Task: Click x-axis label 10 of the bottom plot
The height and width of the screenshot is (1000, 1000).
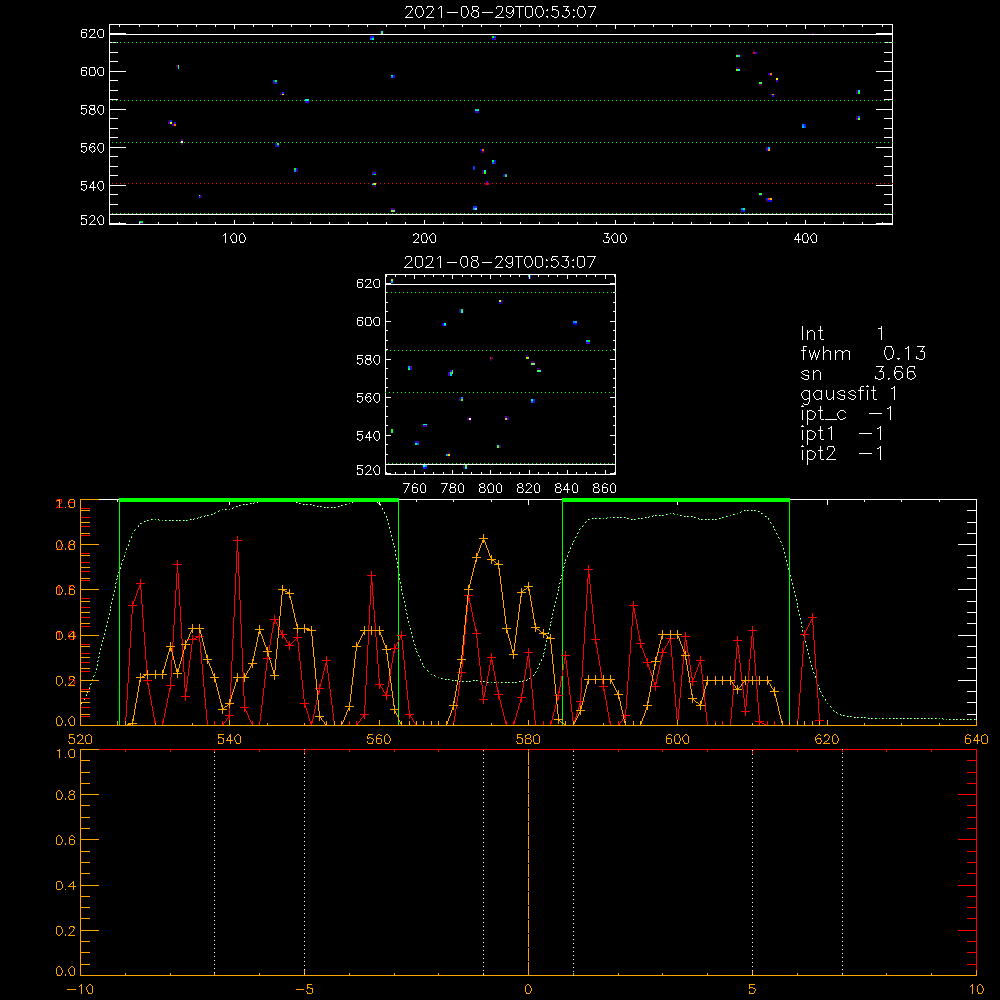Action: tap(976, 990)
